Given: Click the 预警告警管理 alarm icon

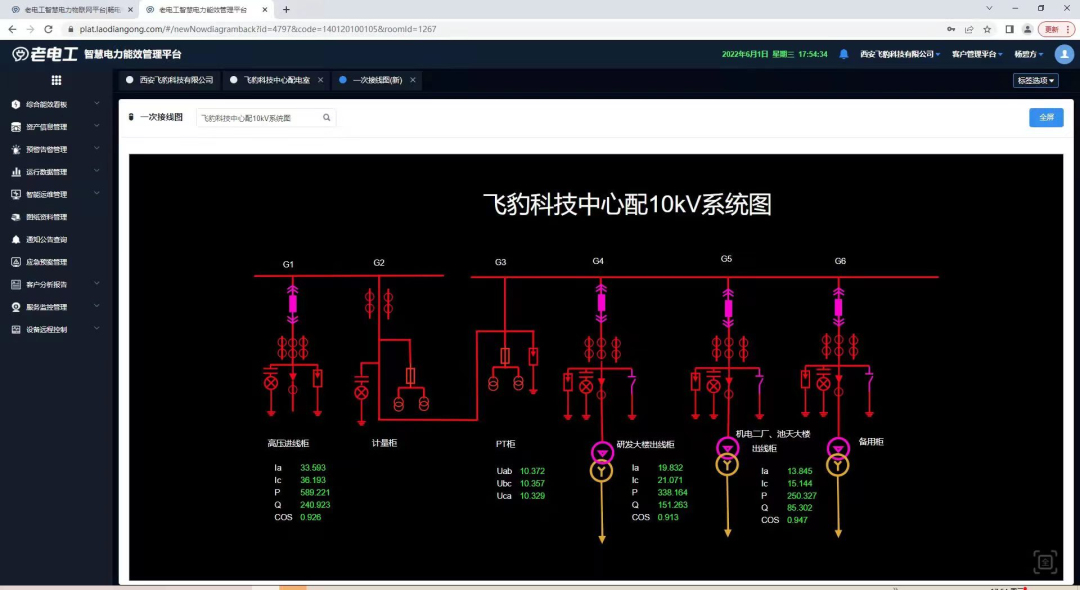Looking at the screenshot, I should [16, 149].
